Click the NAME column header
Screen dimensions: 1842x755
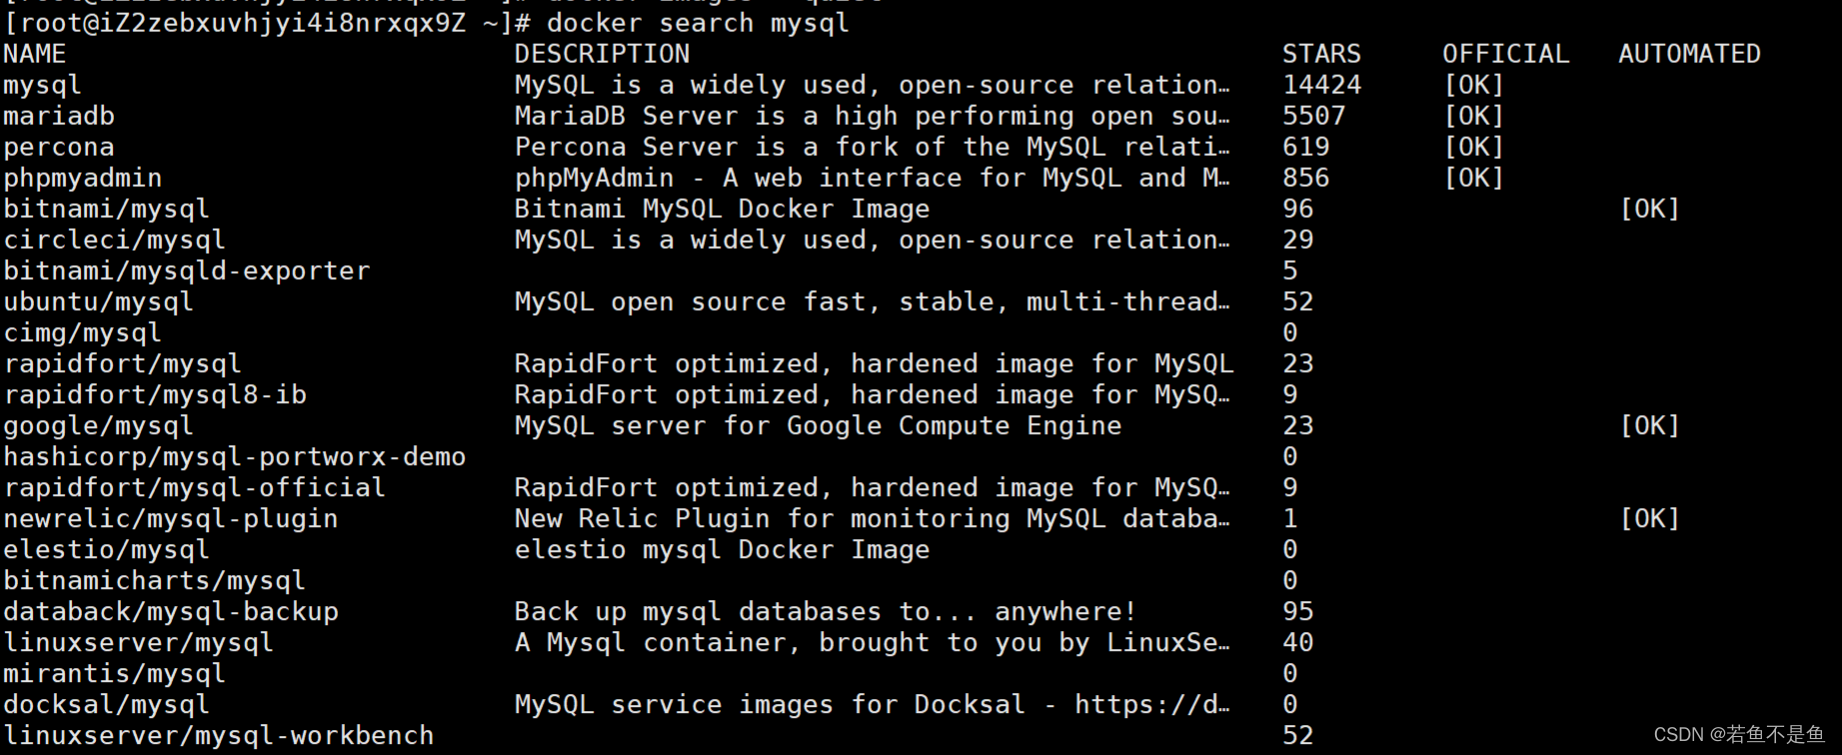pos(35,54)
